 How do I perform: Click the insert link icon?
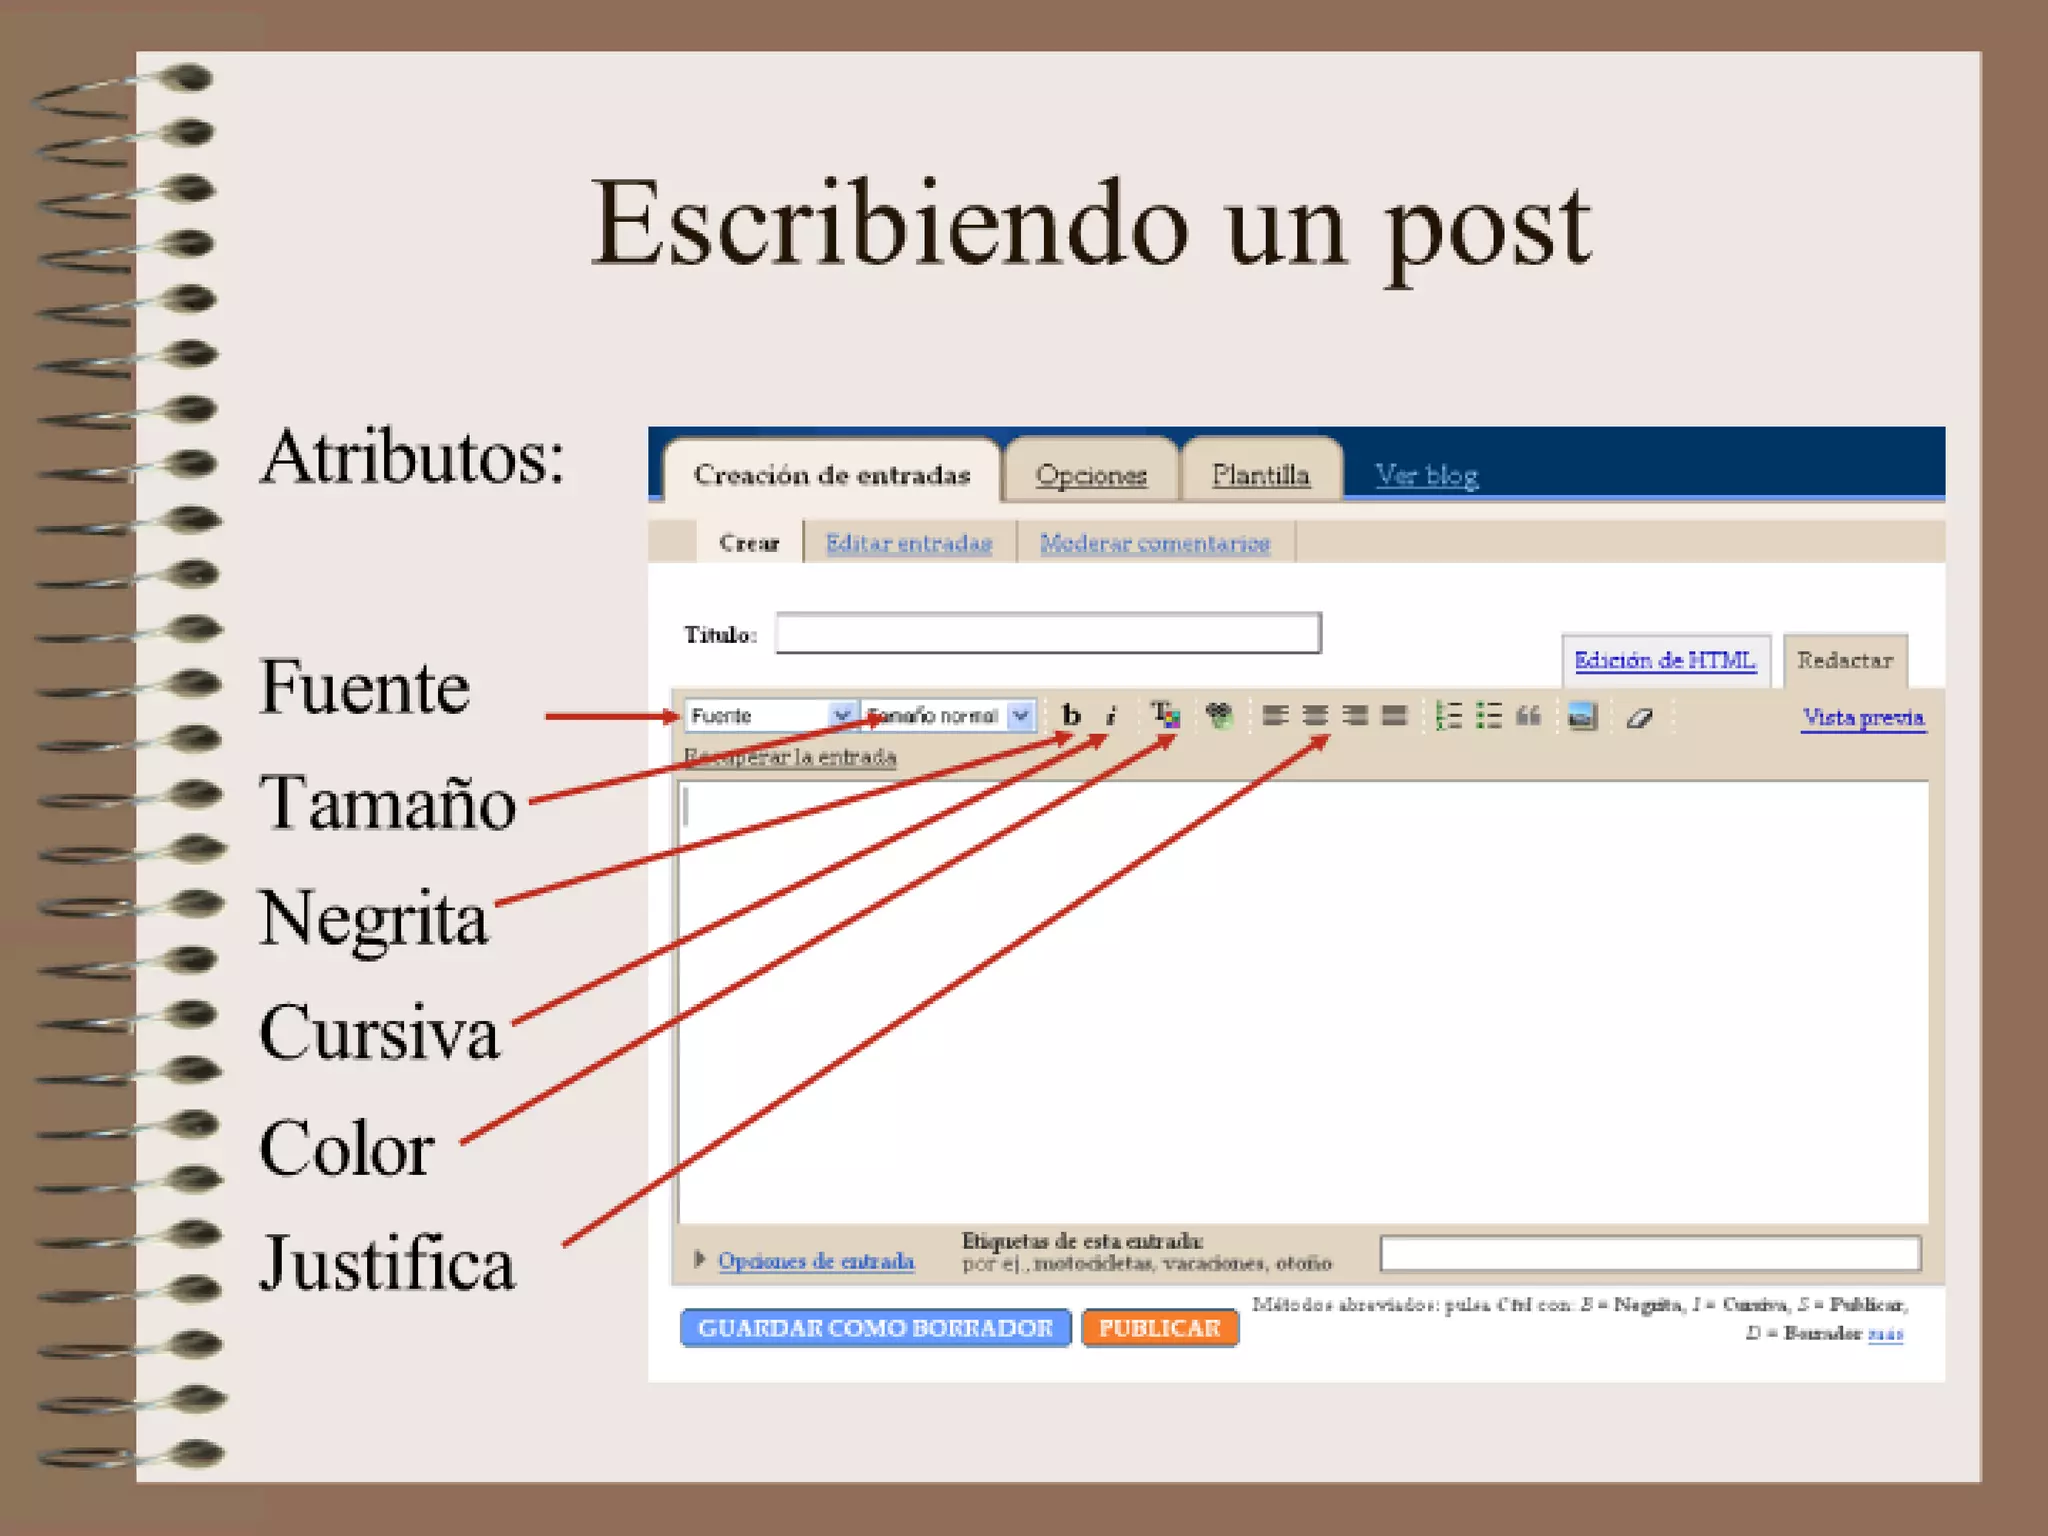click(1219, 715)
